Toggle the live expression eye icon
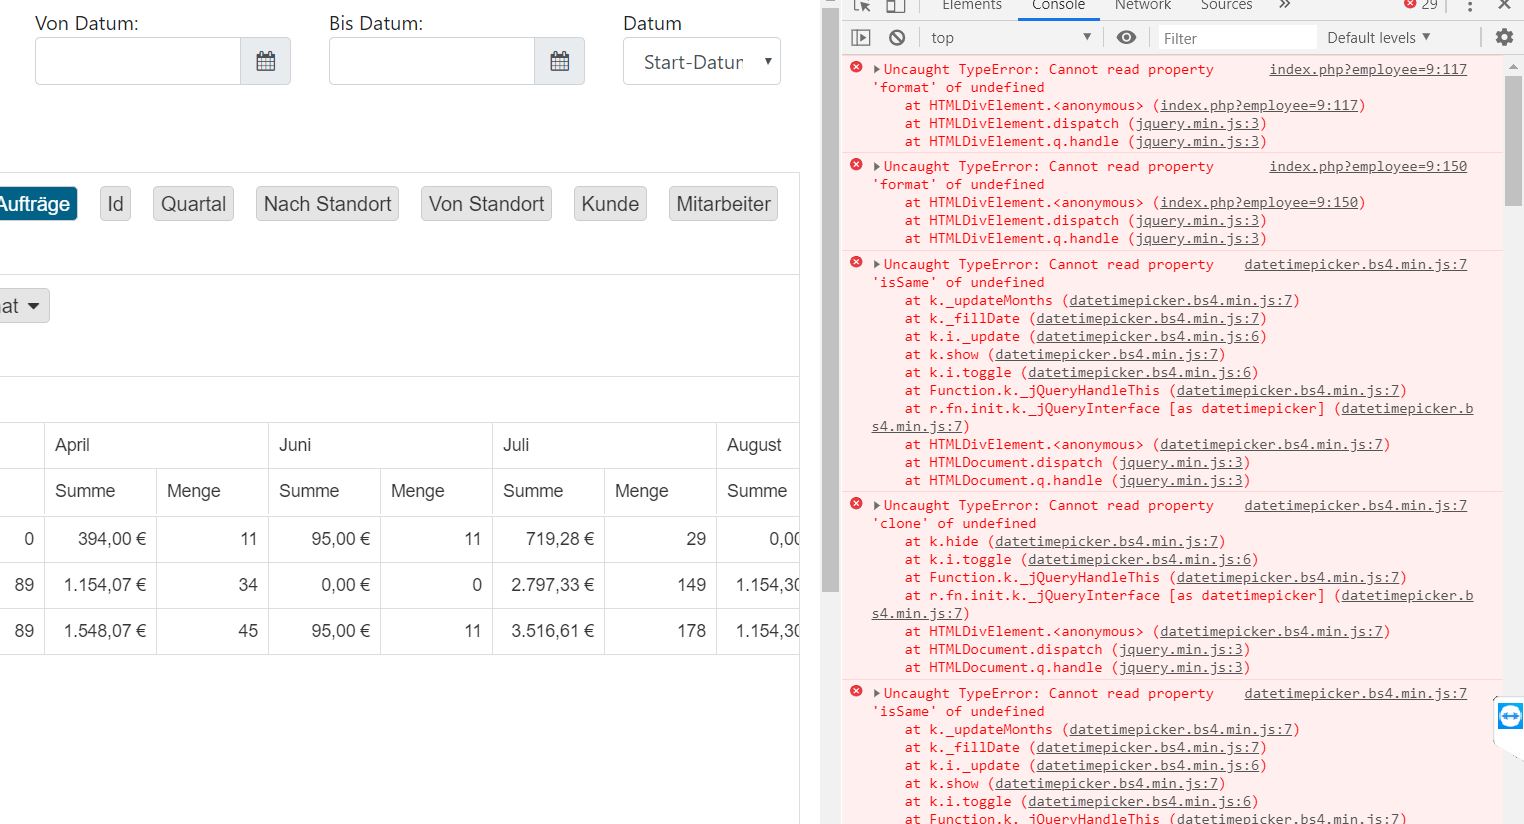The image size is (1524, 824). click(x=1126, y=37)
